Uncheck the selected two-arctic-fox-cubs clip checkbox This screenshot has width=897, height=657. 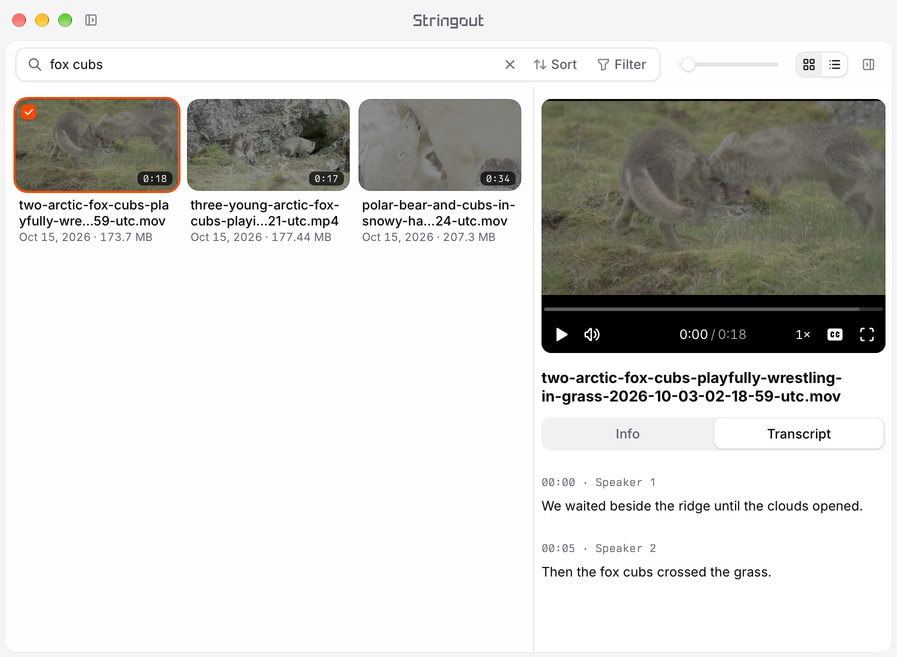point(29,112)
